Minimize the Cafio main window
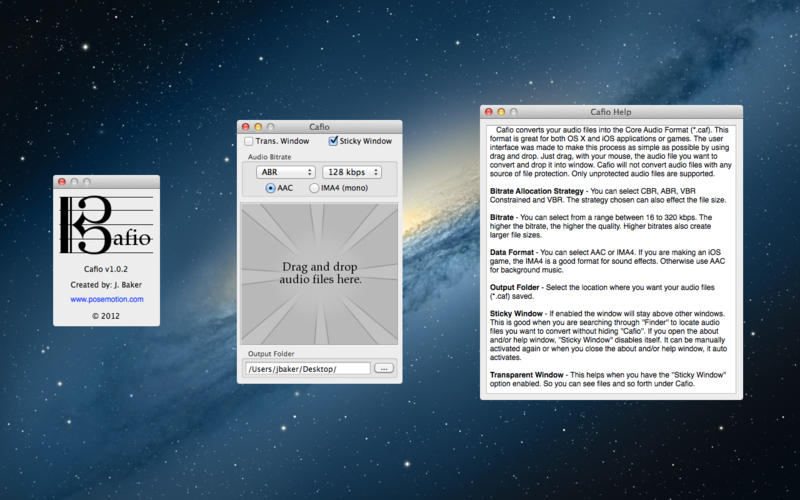Screen dimensions: 800x500 coord(258,127)
